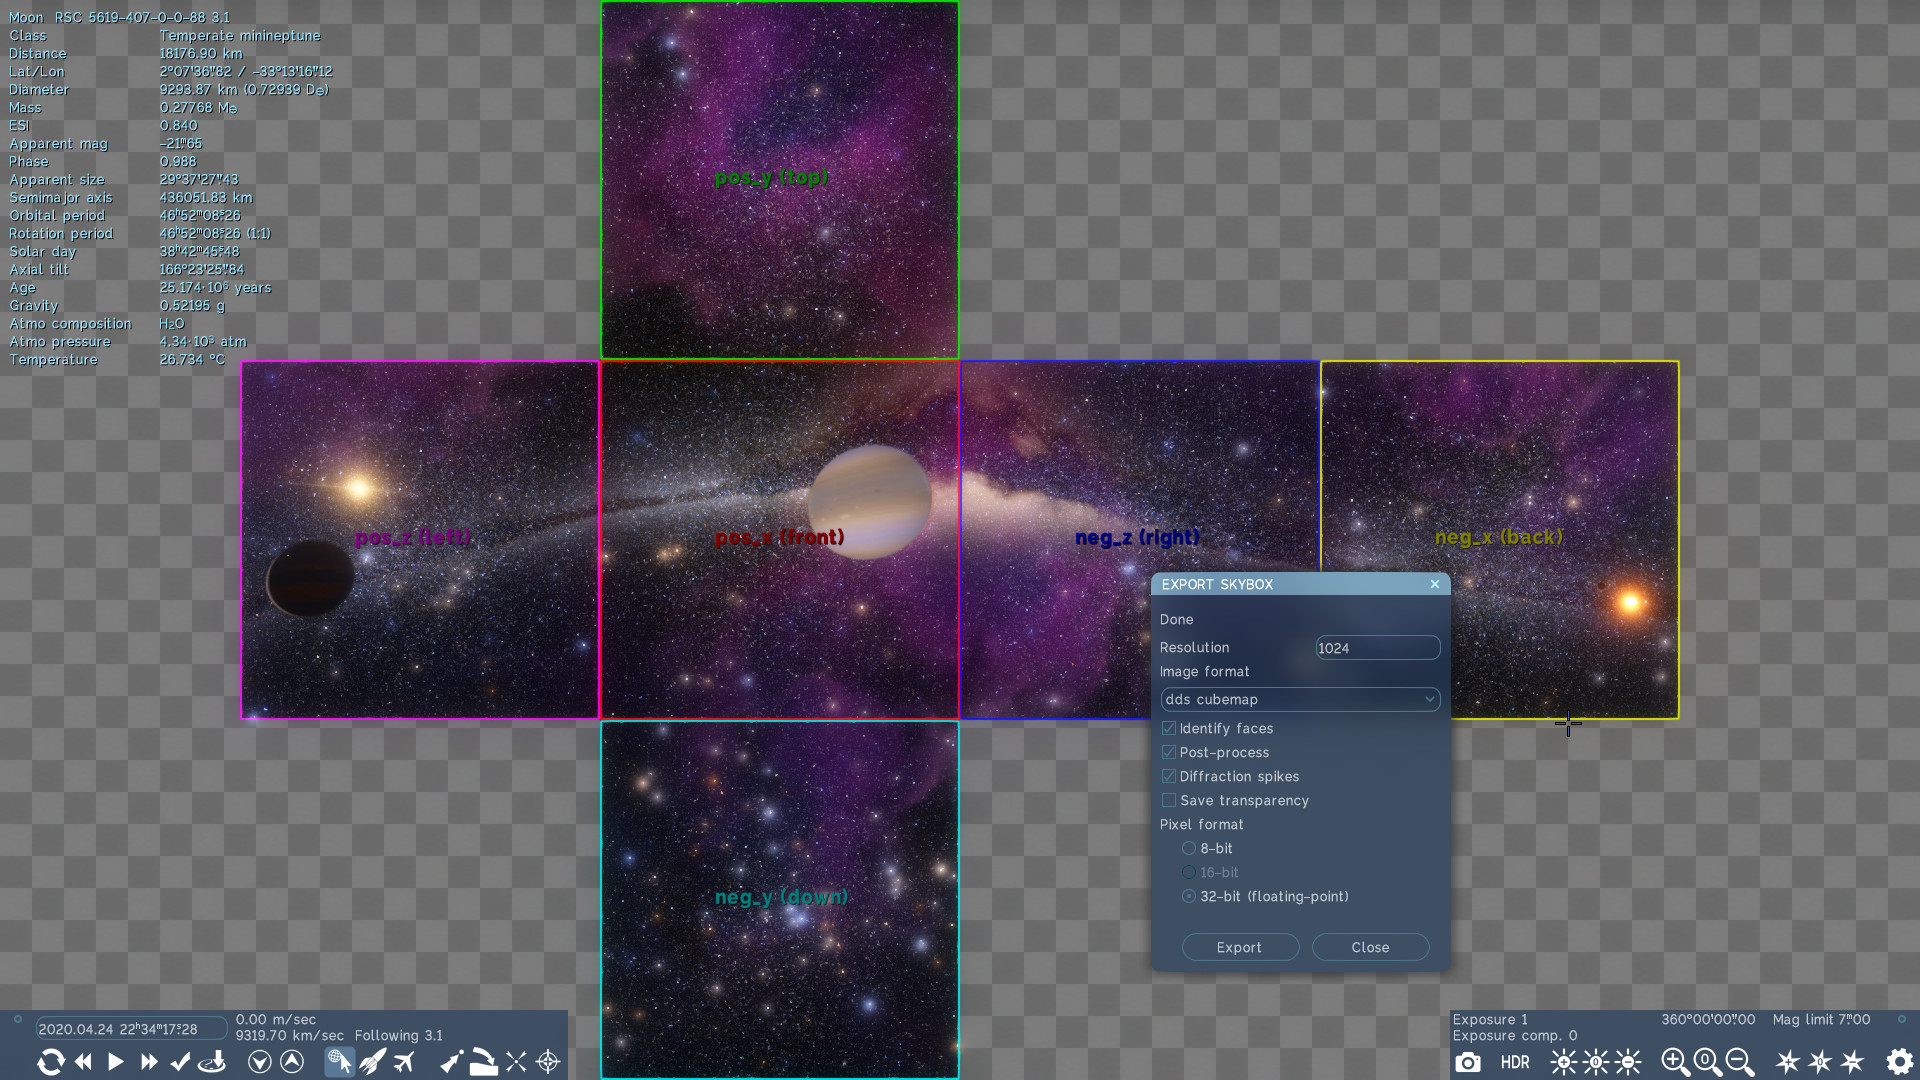Enable Save transparency

(x=1168, y=800)
